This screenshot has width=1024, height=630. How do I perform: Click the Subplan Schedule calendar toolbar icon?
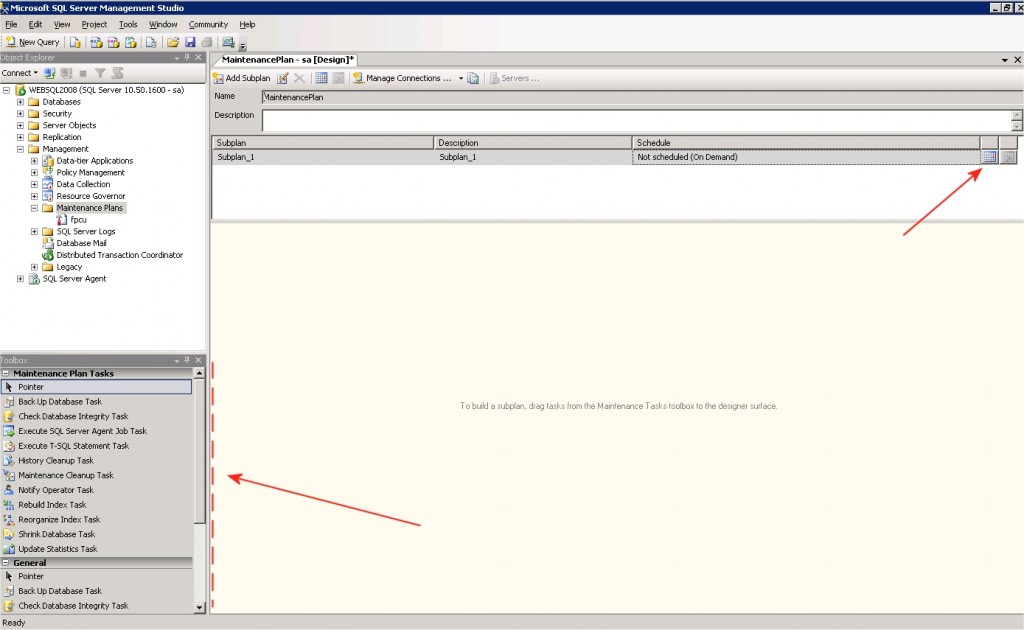[x=321, y=78]
